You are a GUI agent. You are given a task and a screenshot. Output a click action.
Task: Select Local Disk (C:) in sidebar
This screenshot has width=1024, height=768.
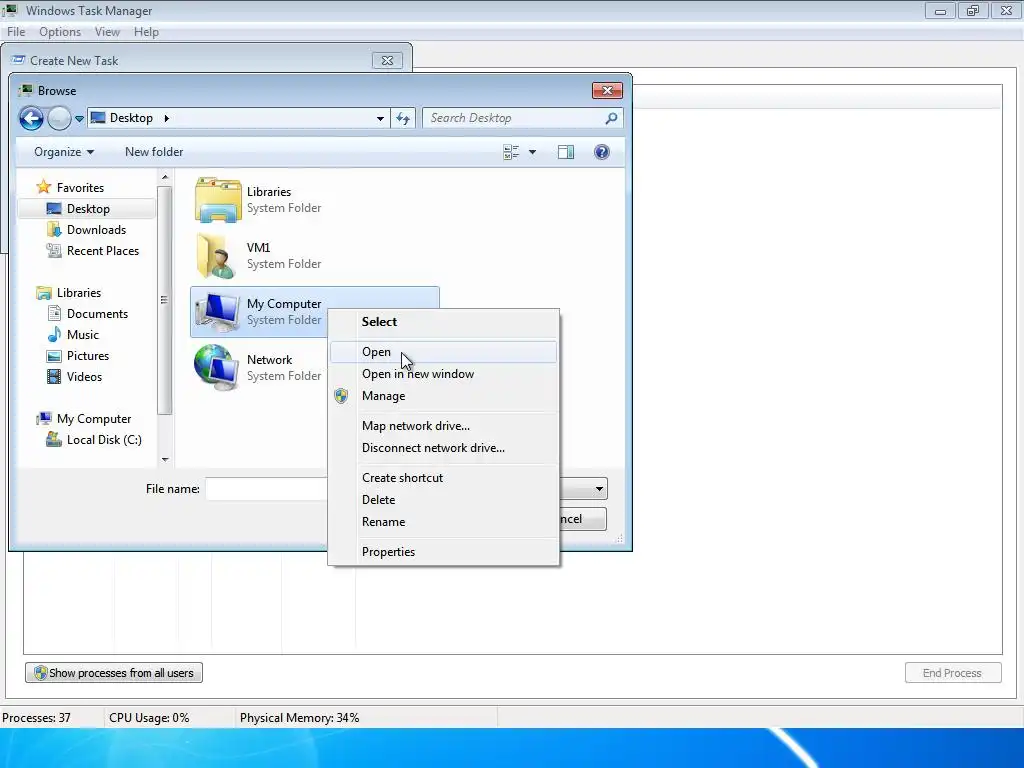click(104, 440)
